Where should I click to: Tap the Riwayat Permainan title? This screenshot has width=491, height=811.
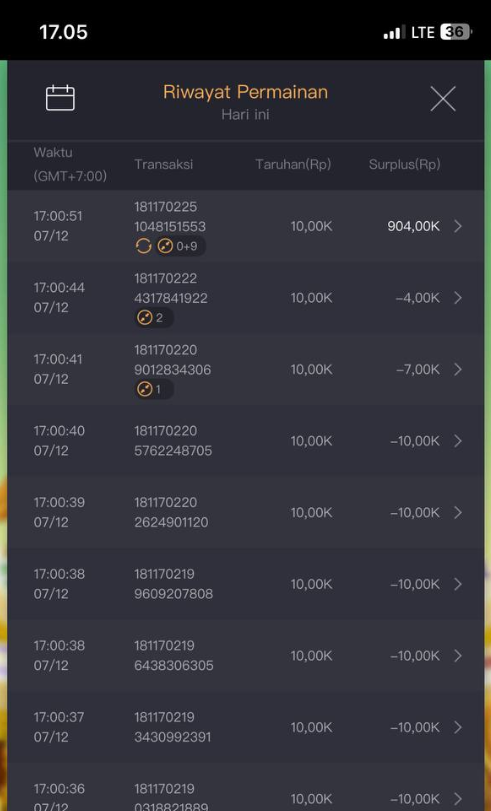pos(245,92)
